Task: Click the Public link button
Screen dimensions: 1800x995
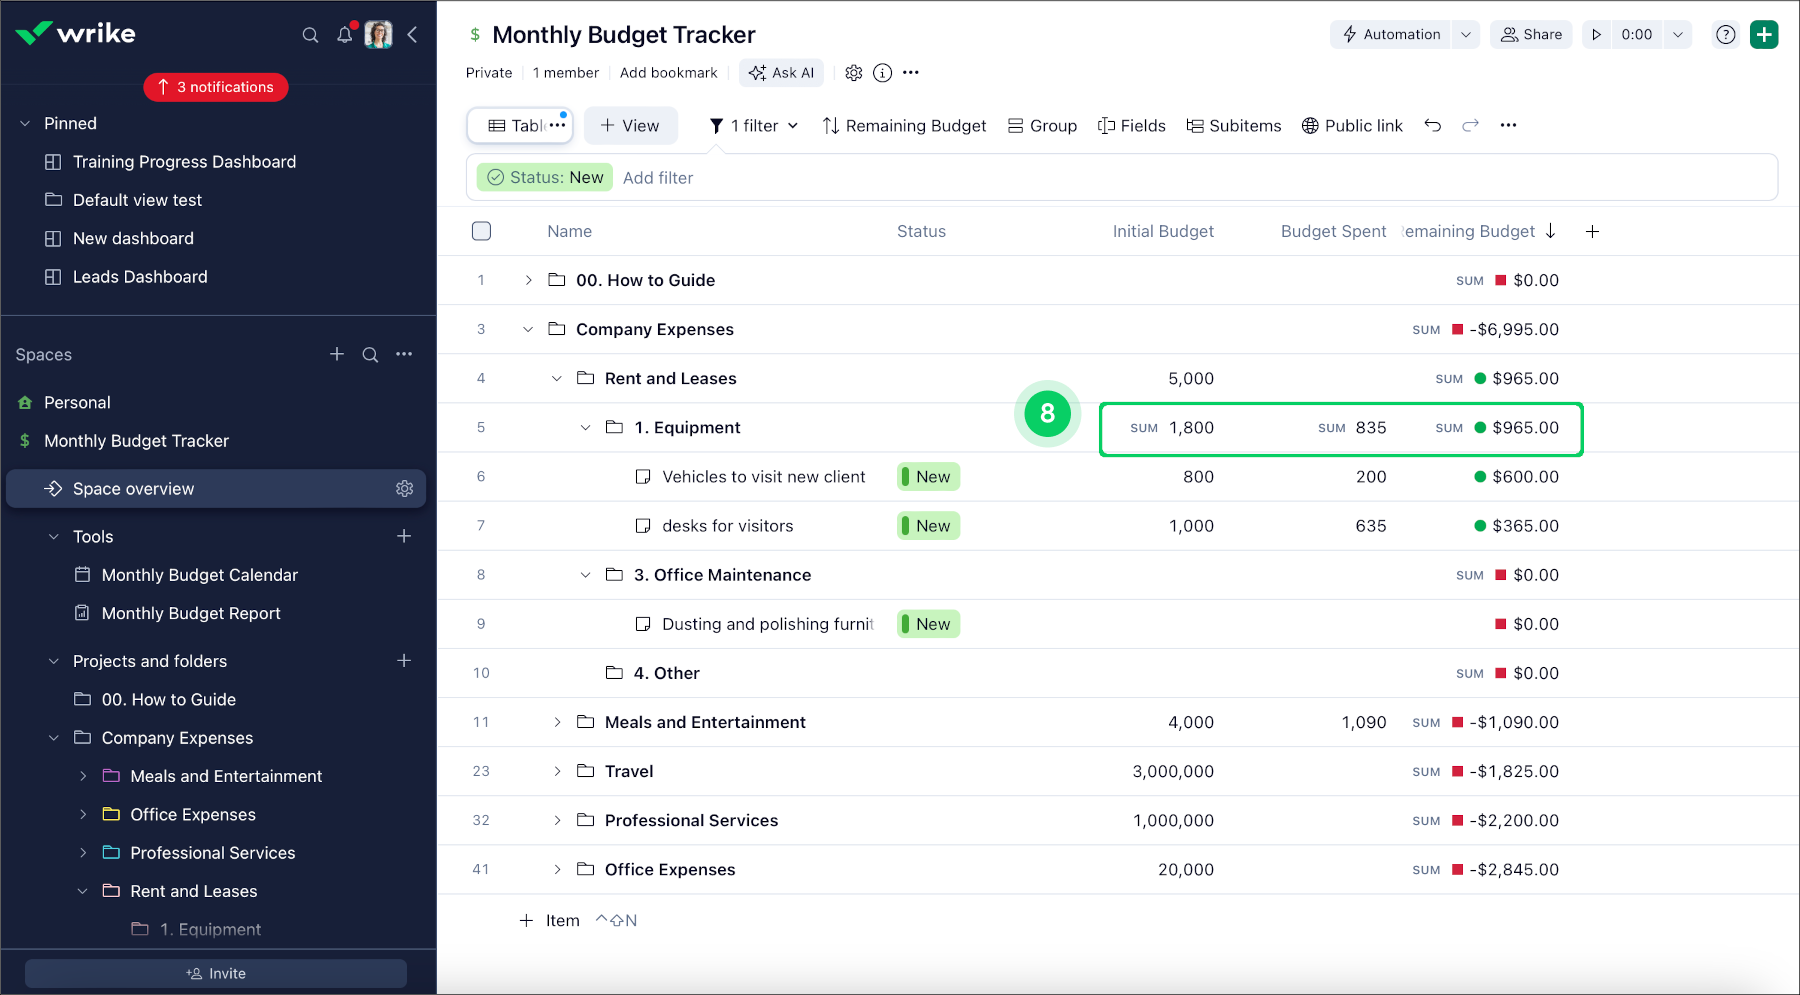Action: (x=1352, y=126)
